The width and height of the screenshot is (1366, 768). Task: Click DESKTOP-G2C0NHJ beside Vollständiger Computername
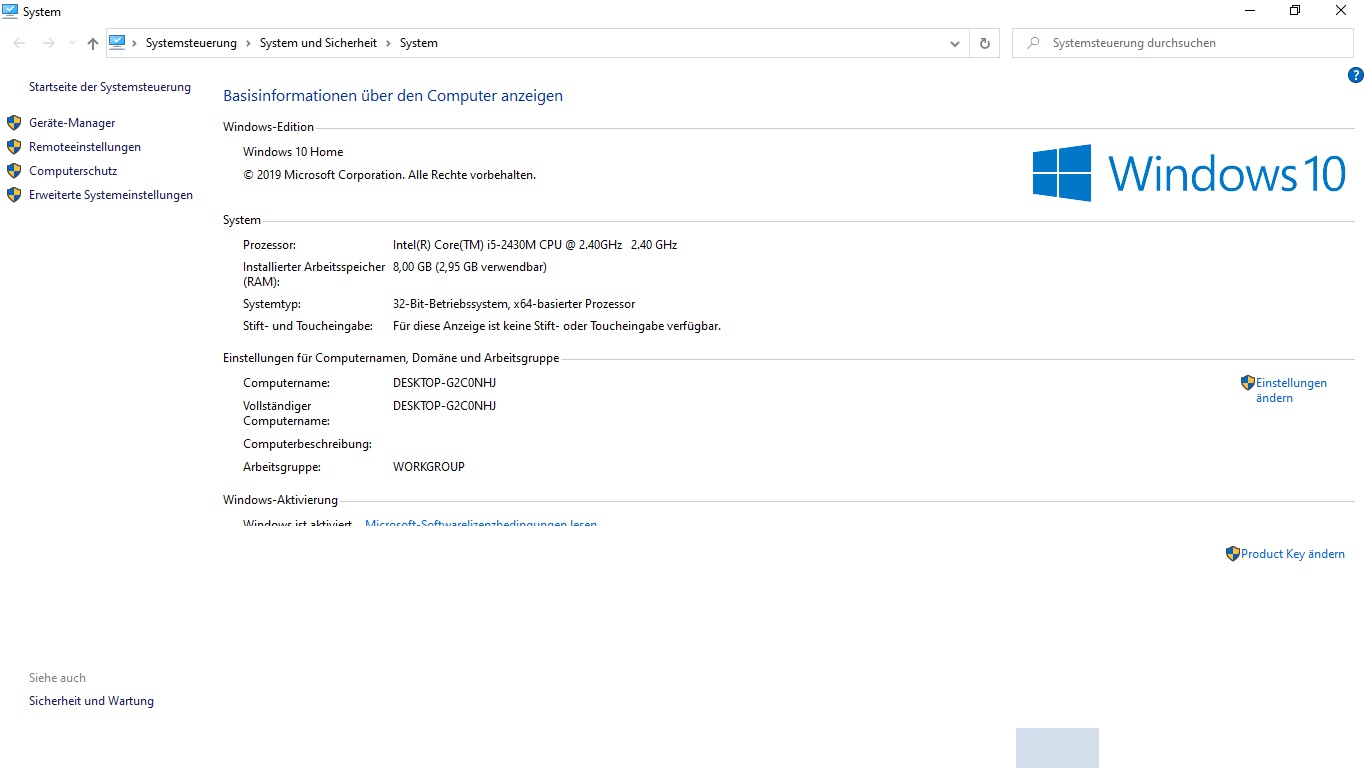[445, 406]
